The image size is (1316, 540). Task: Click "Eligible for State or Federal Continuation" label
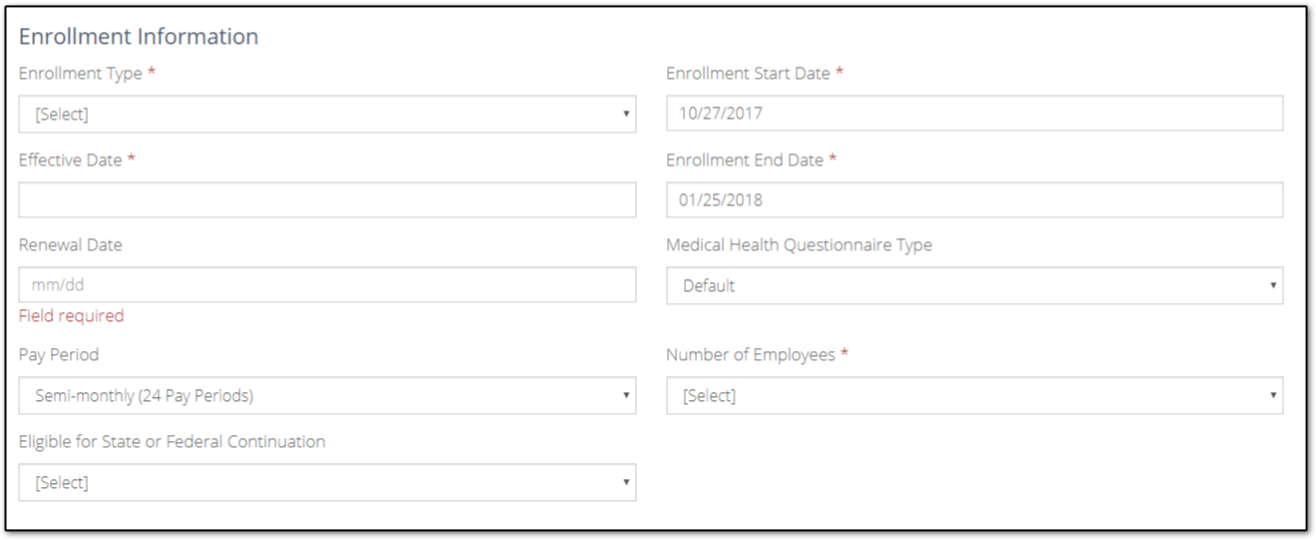(x=172, y=441)
